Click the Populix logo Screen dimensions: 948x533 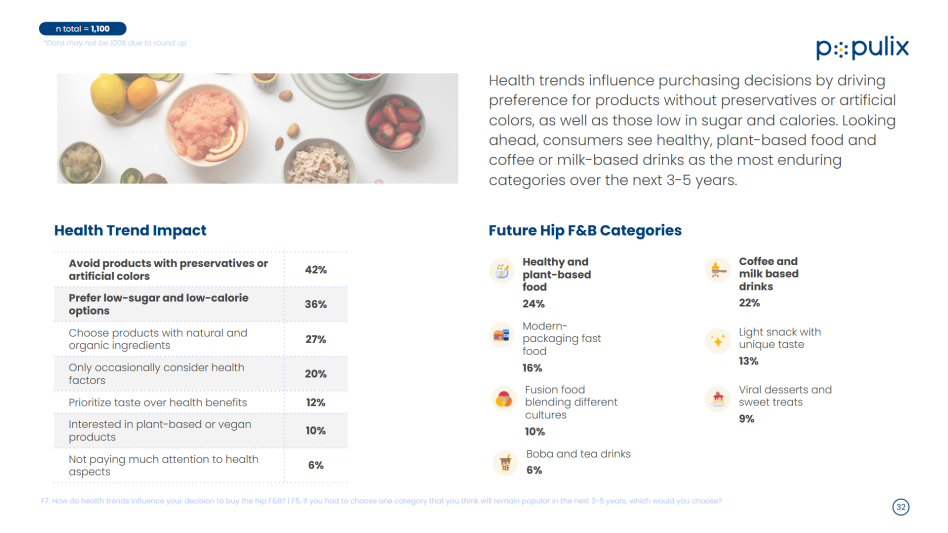coord(862,47)
